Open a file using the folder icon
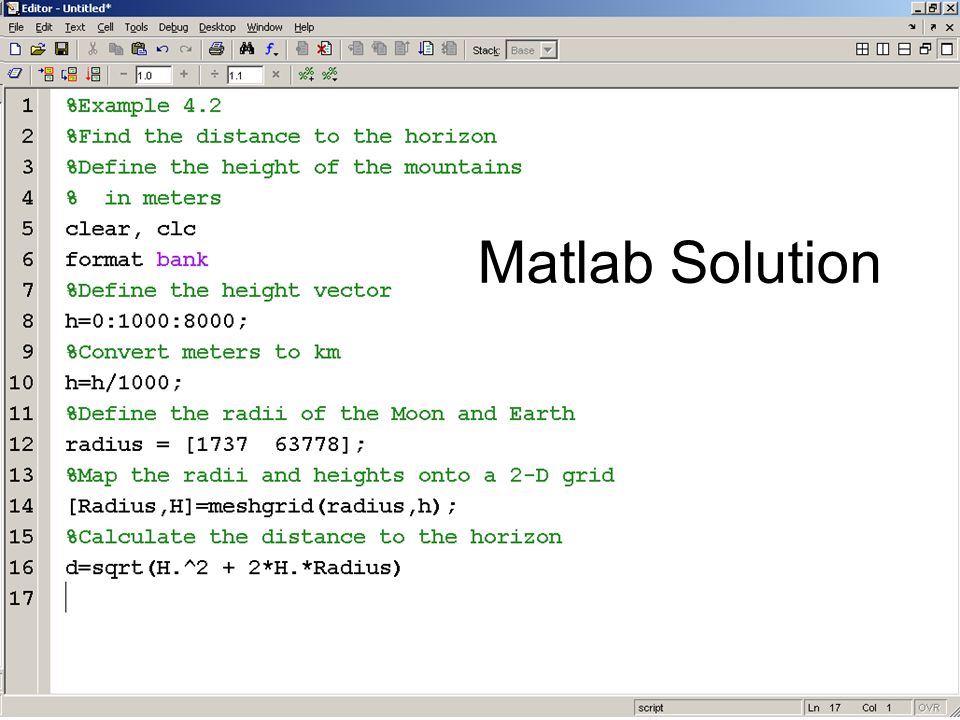960x720 pixels. click(x=38, y=50)
